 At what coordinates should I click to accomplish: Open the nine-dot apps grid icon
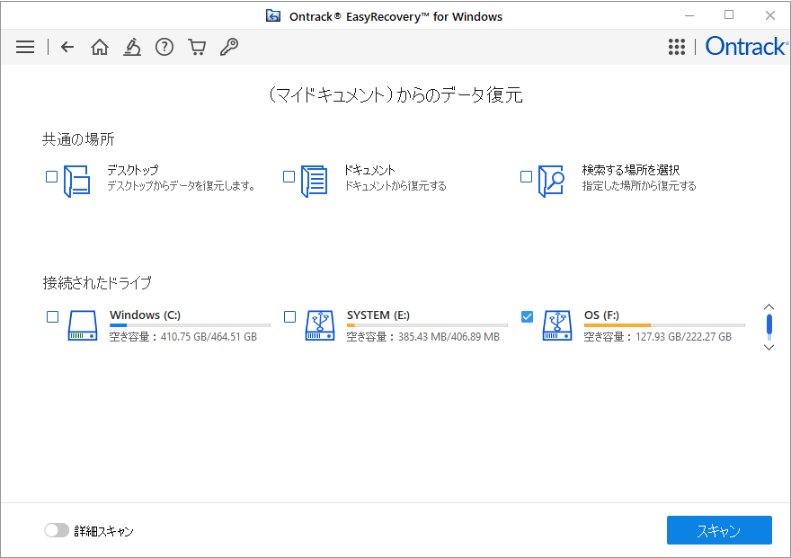coord(676,47)
